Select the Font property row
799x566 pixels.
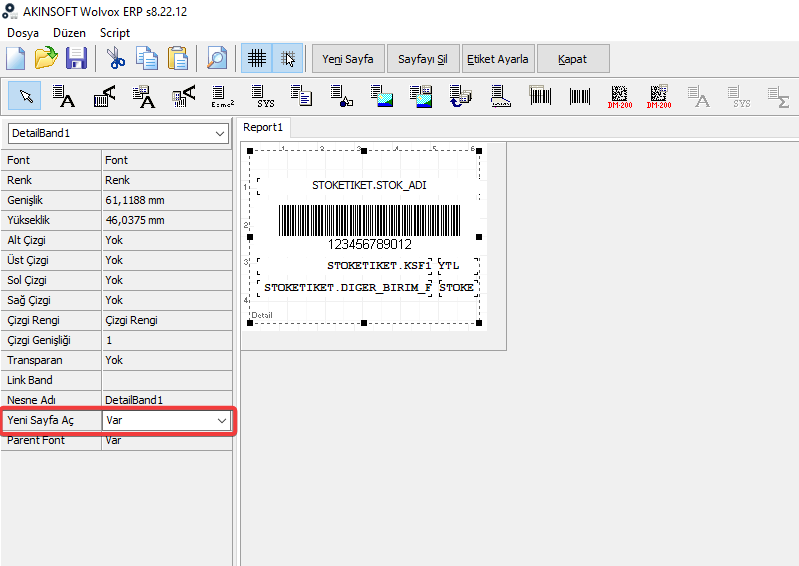pos(116,160)
